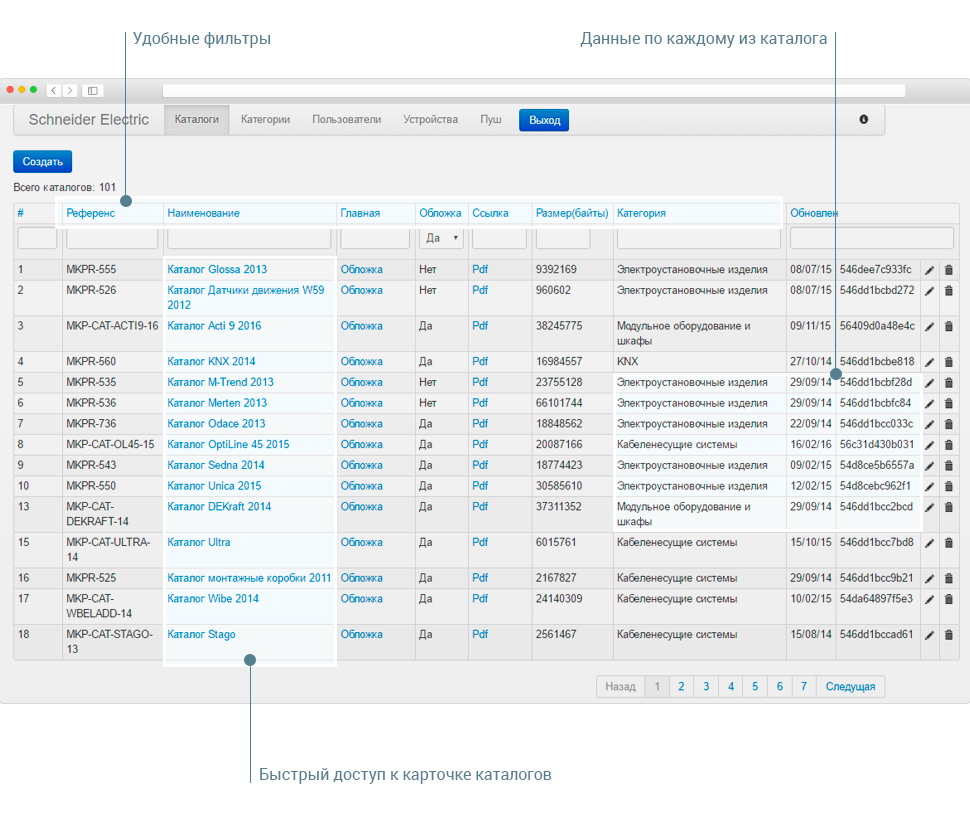
Task: Click the Schneider Electric brand link
Action: coord(89,119)
